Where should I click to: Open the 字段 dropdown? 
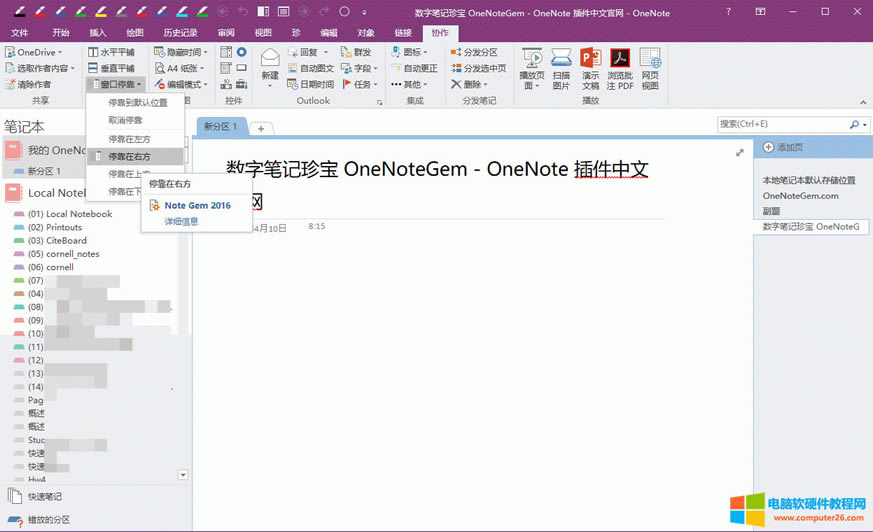point(359,68)
